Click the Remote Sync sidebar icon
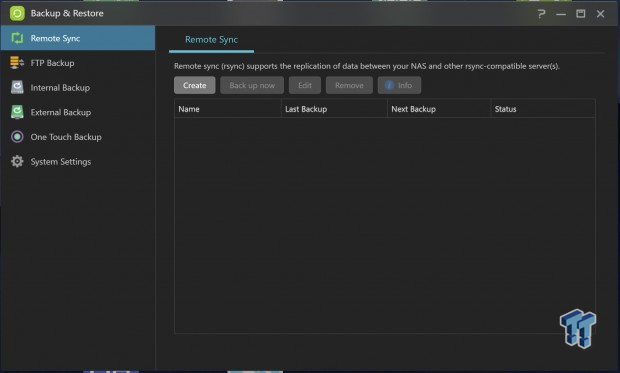This screenshot has width=620, height=373. [17, 38]
